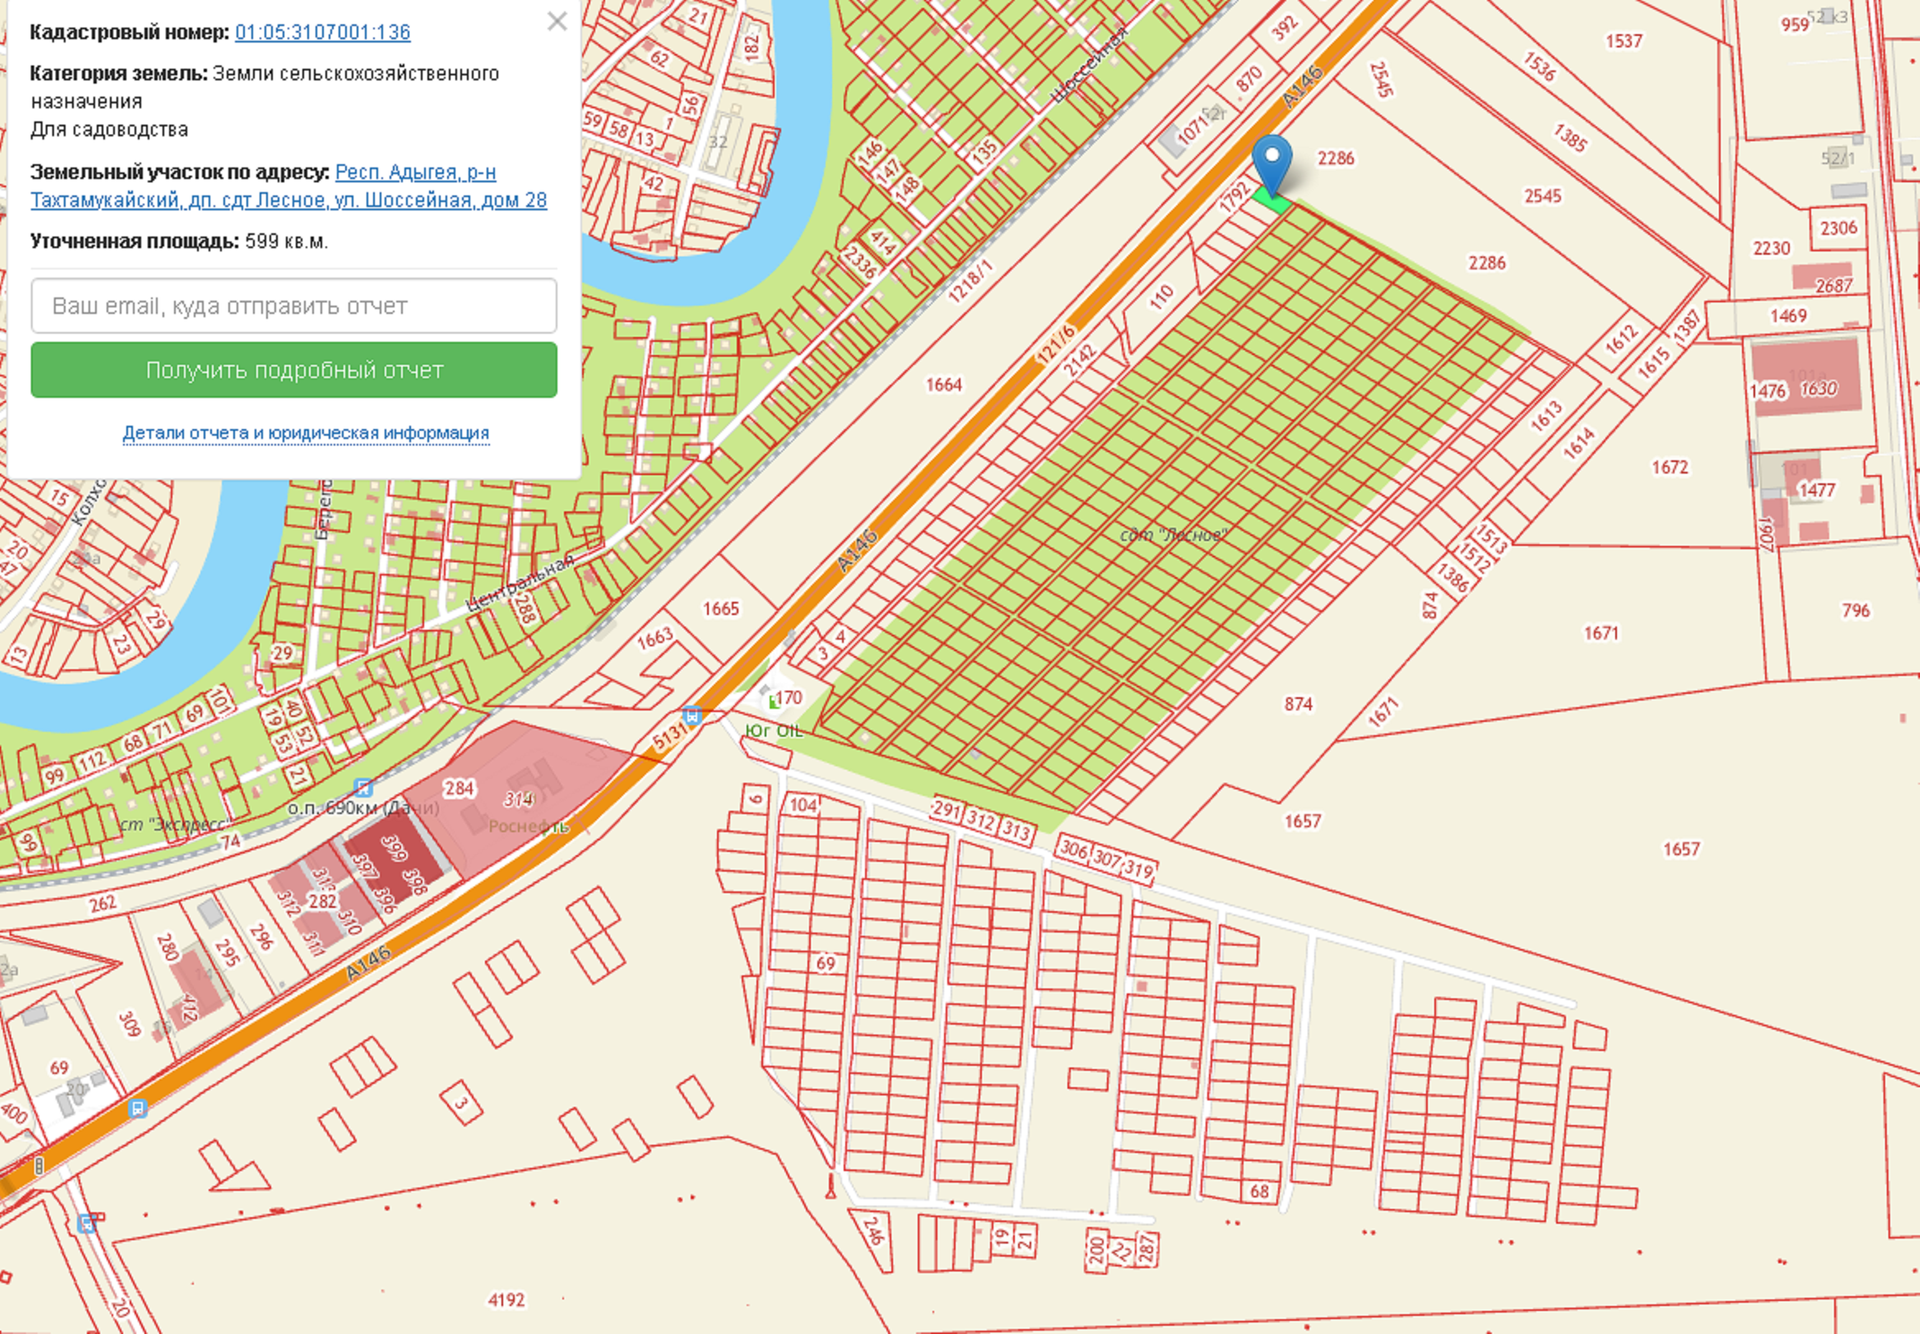Click parcel labeled 4192

[505, 1300]
